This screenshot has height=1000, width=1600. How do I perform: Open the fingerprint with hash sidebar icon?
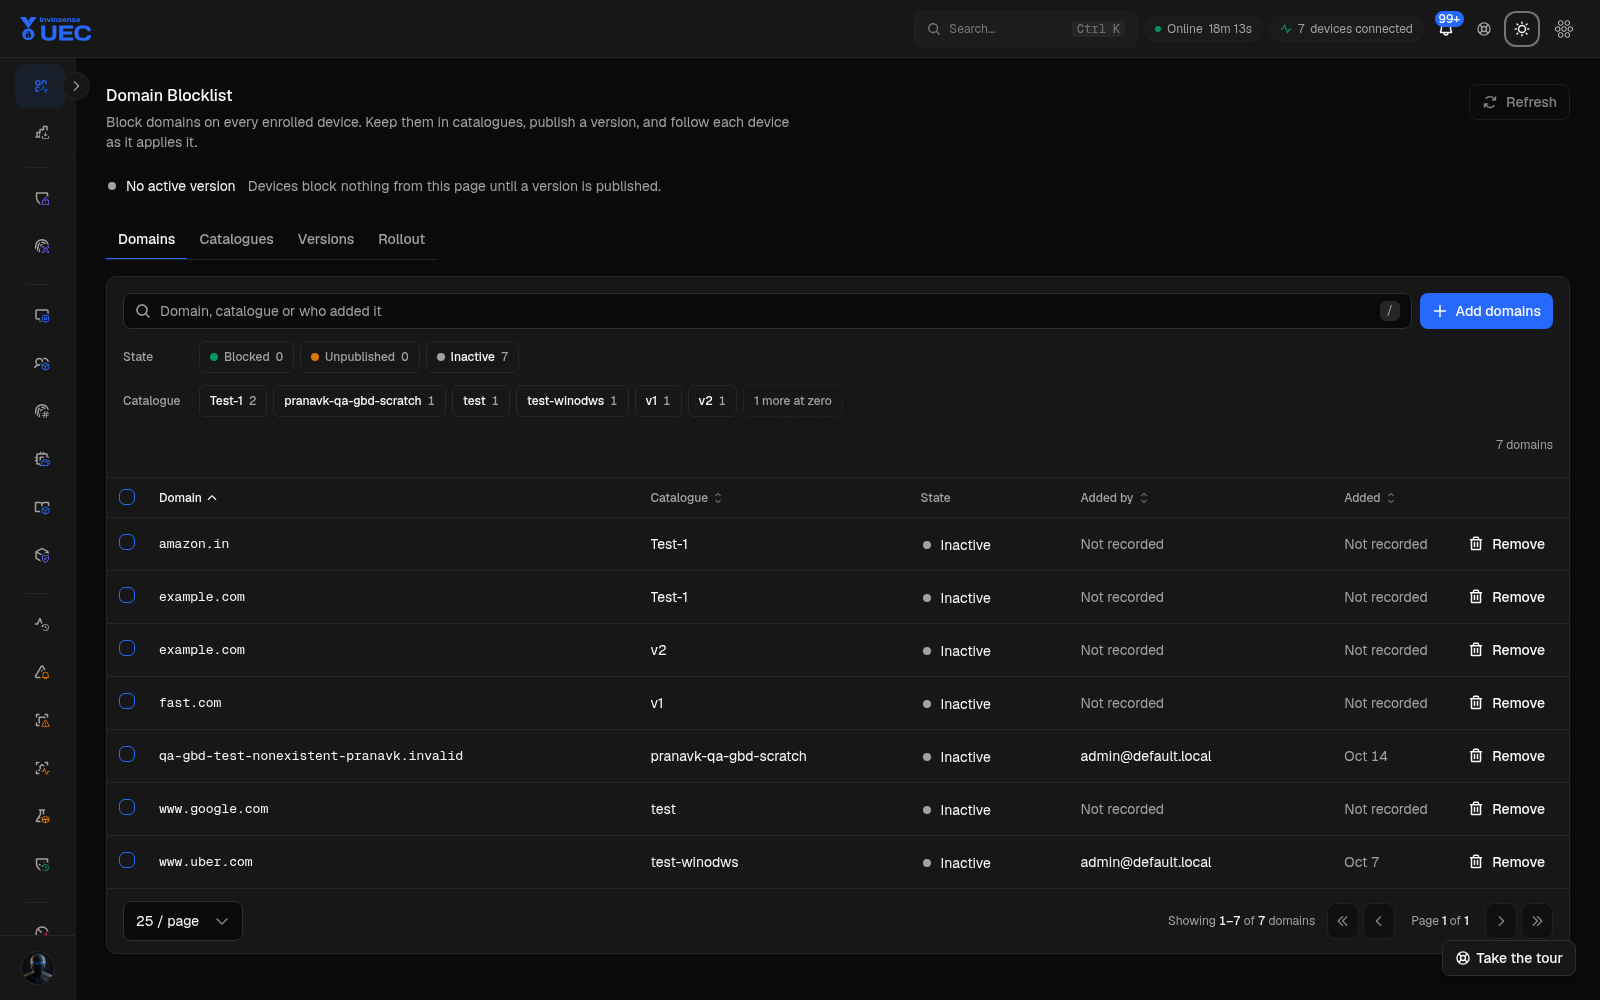point(41,411)
